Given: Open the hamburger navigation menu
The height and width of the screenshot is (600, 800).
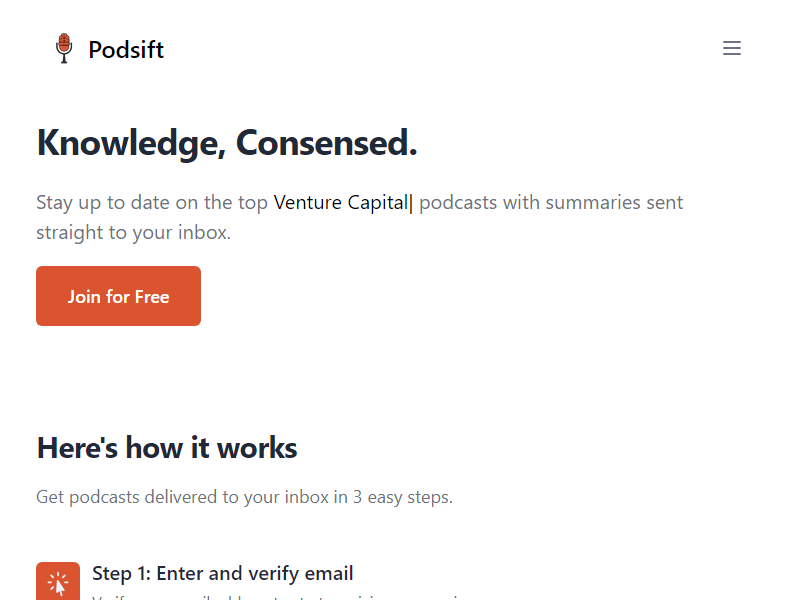Looking at the screenshot, I should coord(732,48).
